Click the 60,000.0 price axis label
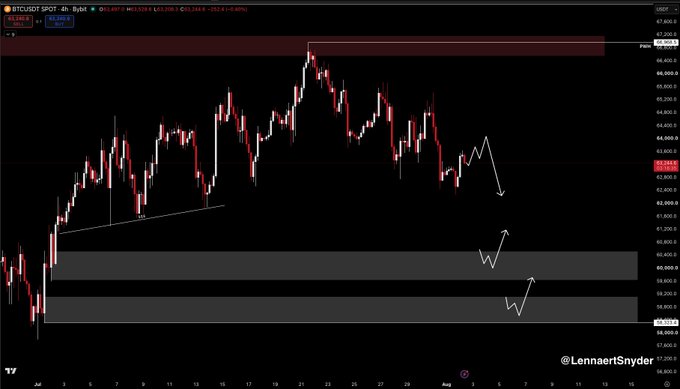Viewport: 680px width, 389px height. 667,268
